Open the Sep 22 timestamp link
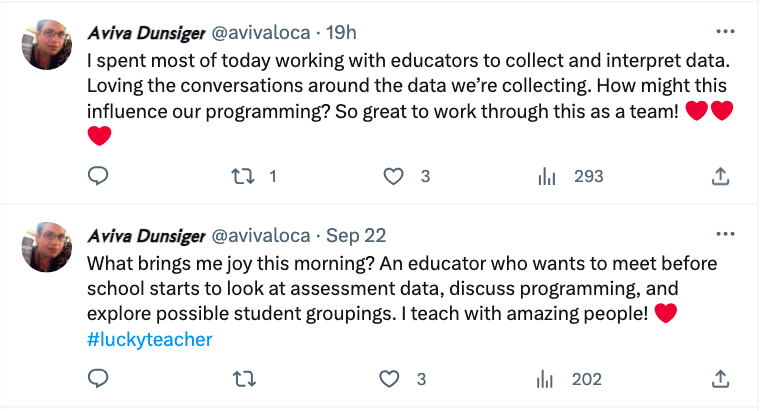 pyautogui.click(x=356, y=236)
